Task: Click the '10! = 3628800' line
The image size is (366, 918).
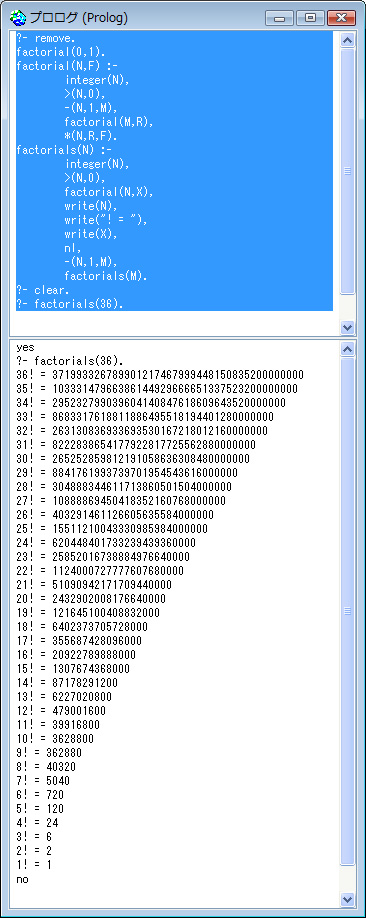Action: [x=56, y=739]
